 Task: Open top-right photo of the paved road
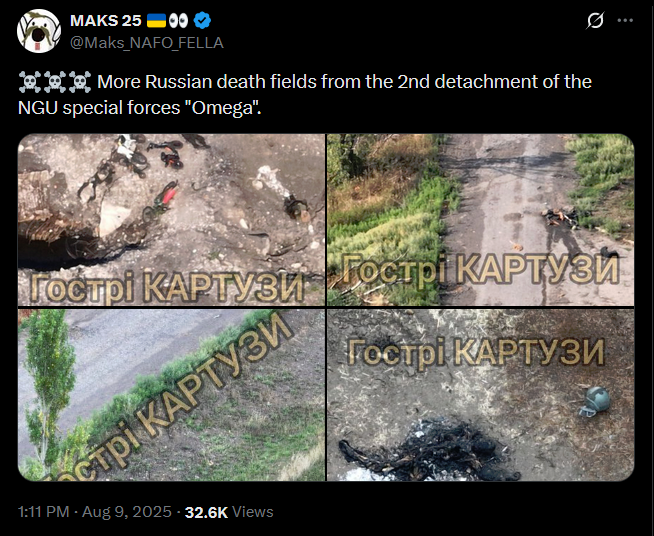point(480,220)
